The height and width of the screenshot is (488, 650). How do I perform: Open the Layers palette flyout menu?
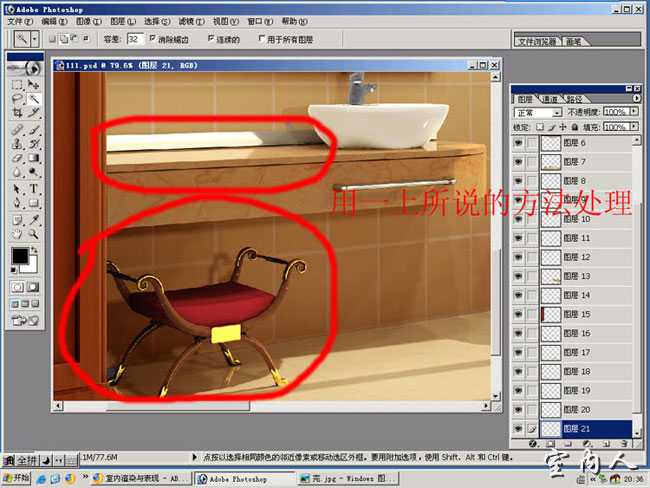pyautogui.click(x=636, y=99)
